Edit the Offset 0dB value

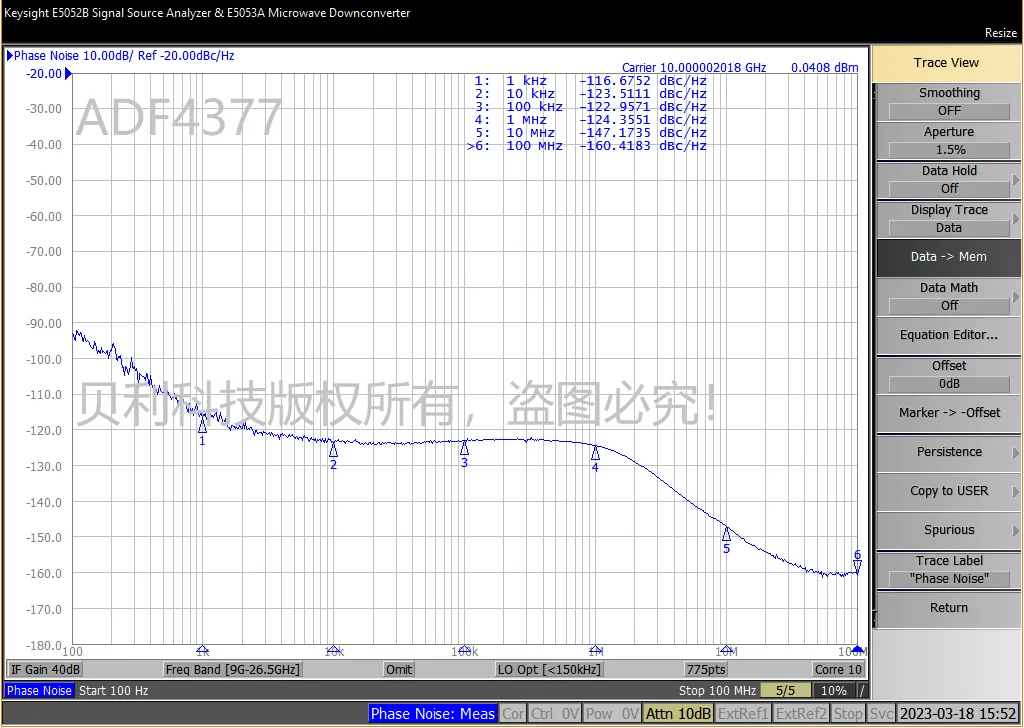click(949, 375)
